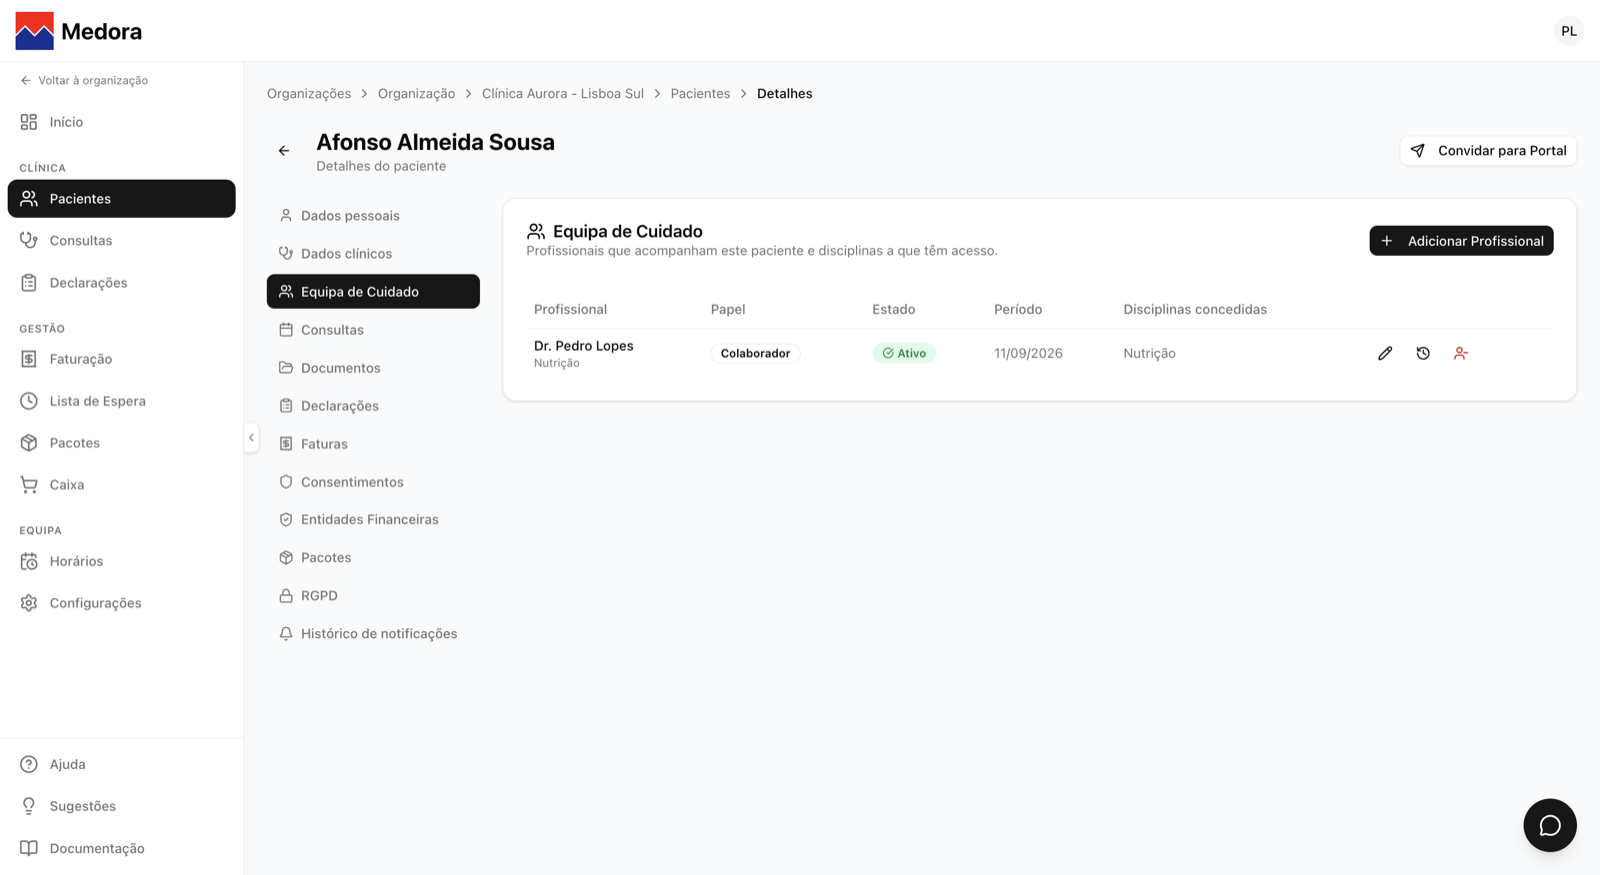The image size is (1600, 875).
Task: Open the chat bubble support widget
Action: [1550, 825]
